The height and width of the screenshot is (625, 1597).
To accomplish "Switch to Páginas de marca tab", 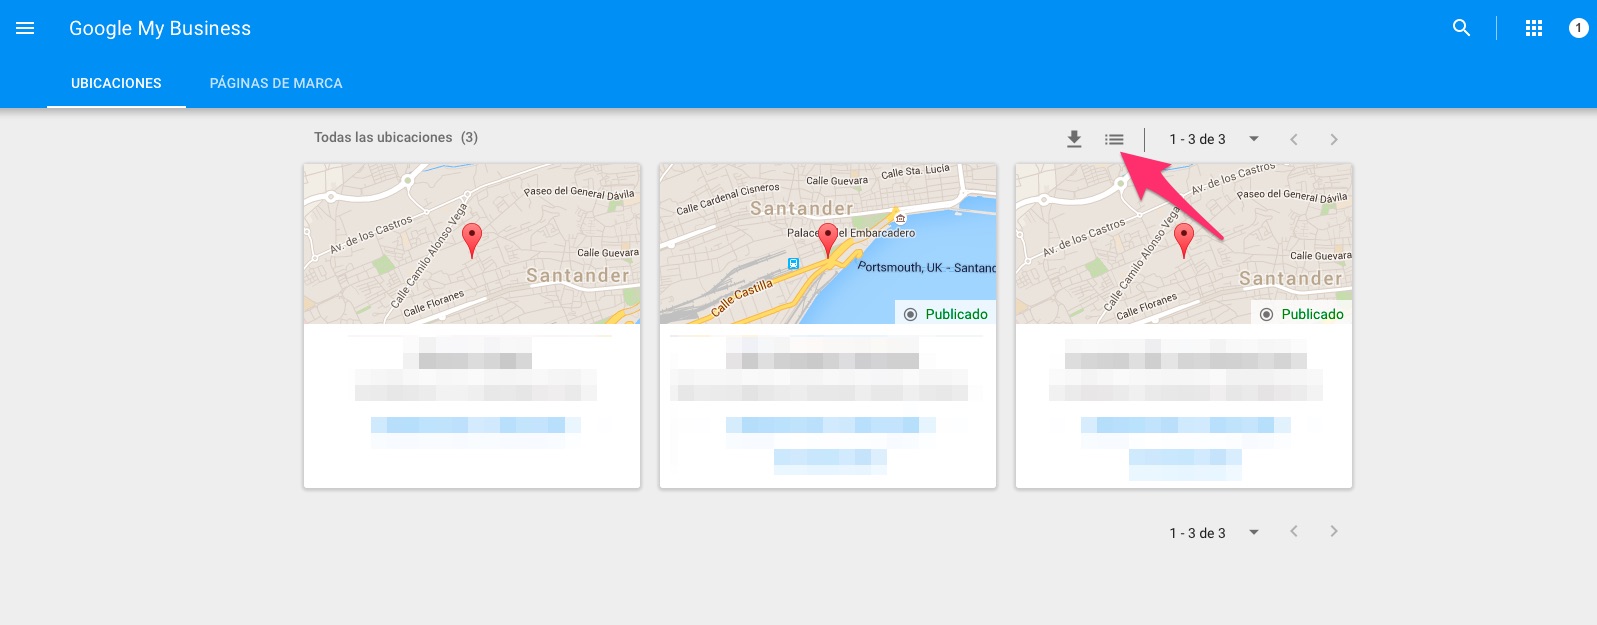I will [276, 83].
